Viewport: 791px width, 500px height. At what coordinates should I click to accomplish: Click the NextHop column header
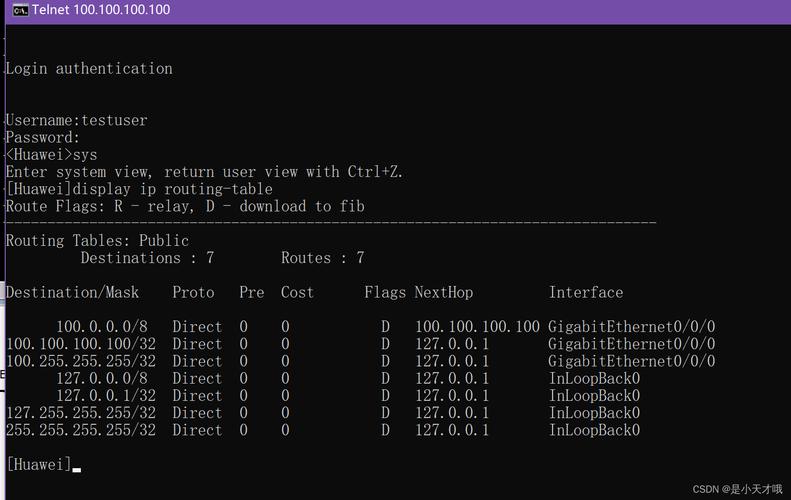point(444,293)
